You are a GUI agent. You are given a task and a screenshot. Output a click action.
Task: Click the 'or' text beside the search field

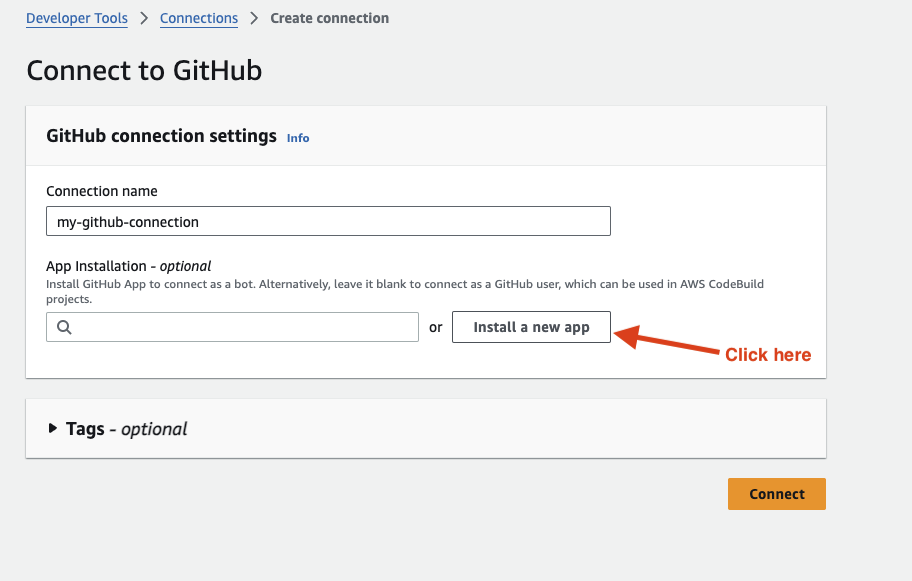tap(436, 327)
